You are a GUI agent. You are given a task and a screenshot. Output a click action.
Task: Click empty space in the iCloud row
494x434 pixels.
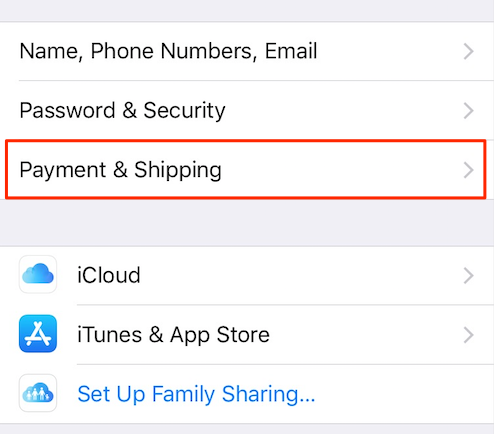(300, 275)
